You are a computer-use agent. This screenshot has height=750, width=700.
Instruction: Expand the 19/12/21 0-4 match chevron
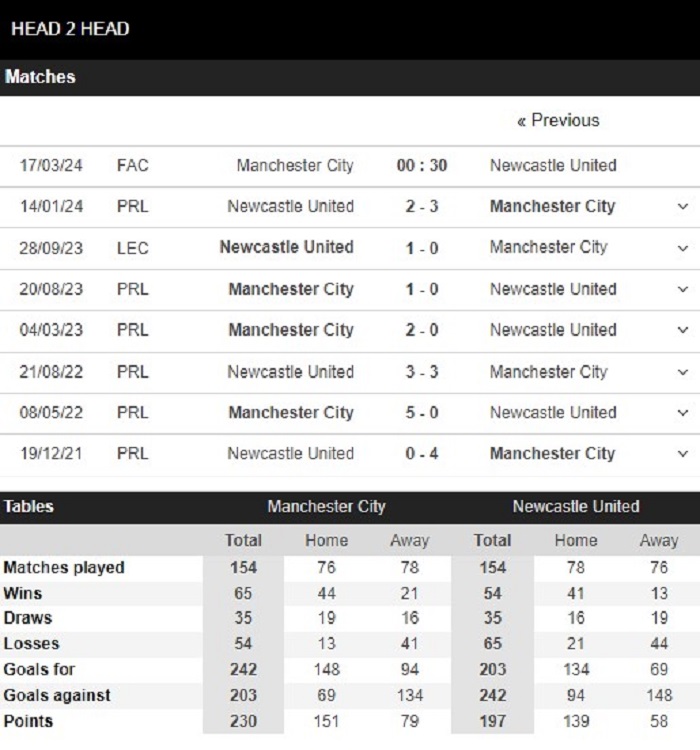(683, 453)
